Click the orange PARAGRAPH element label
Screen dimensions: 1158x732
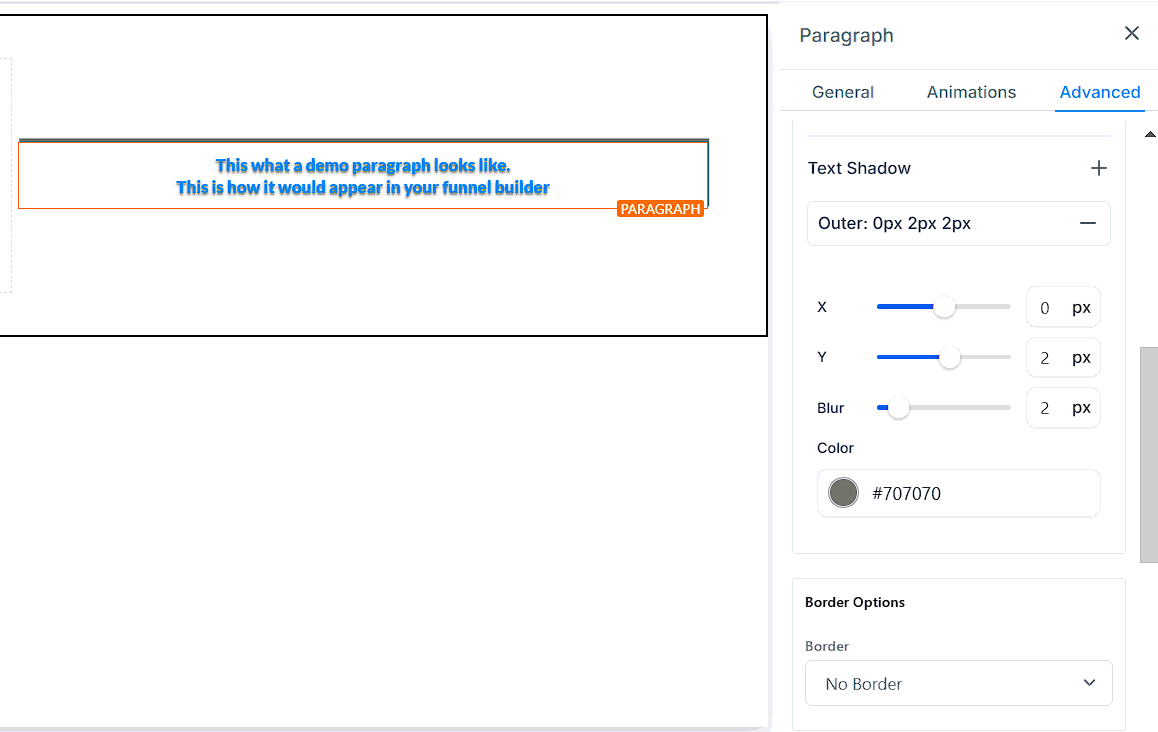click(x=660, y=209)
